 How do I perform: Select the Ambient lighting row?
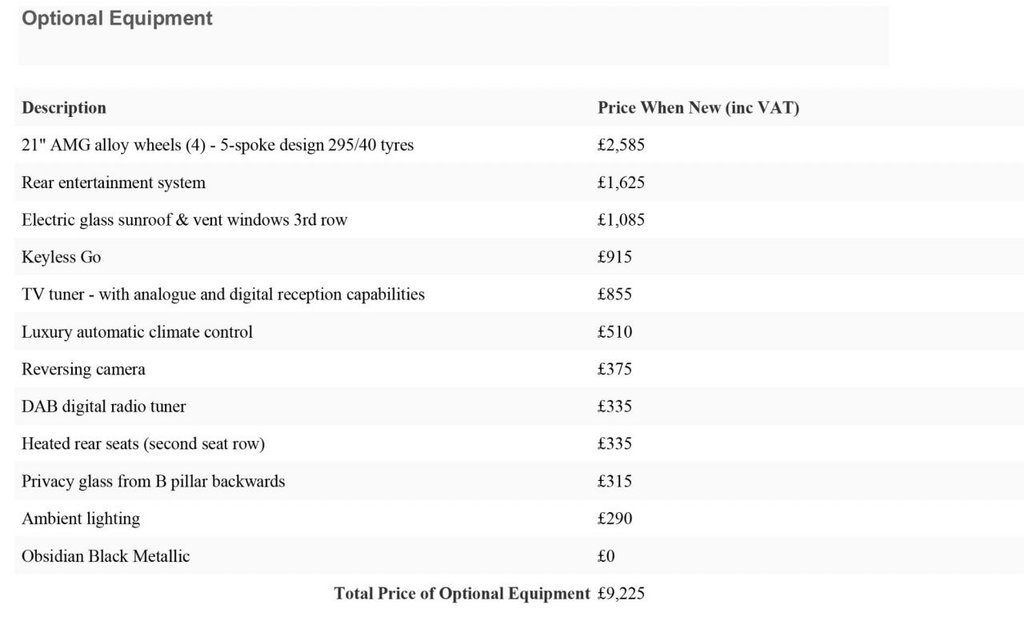[519, 519]
